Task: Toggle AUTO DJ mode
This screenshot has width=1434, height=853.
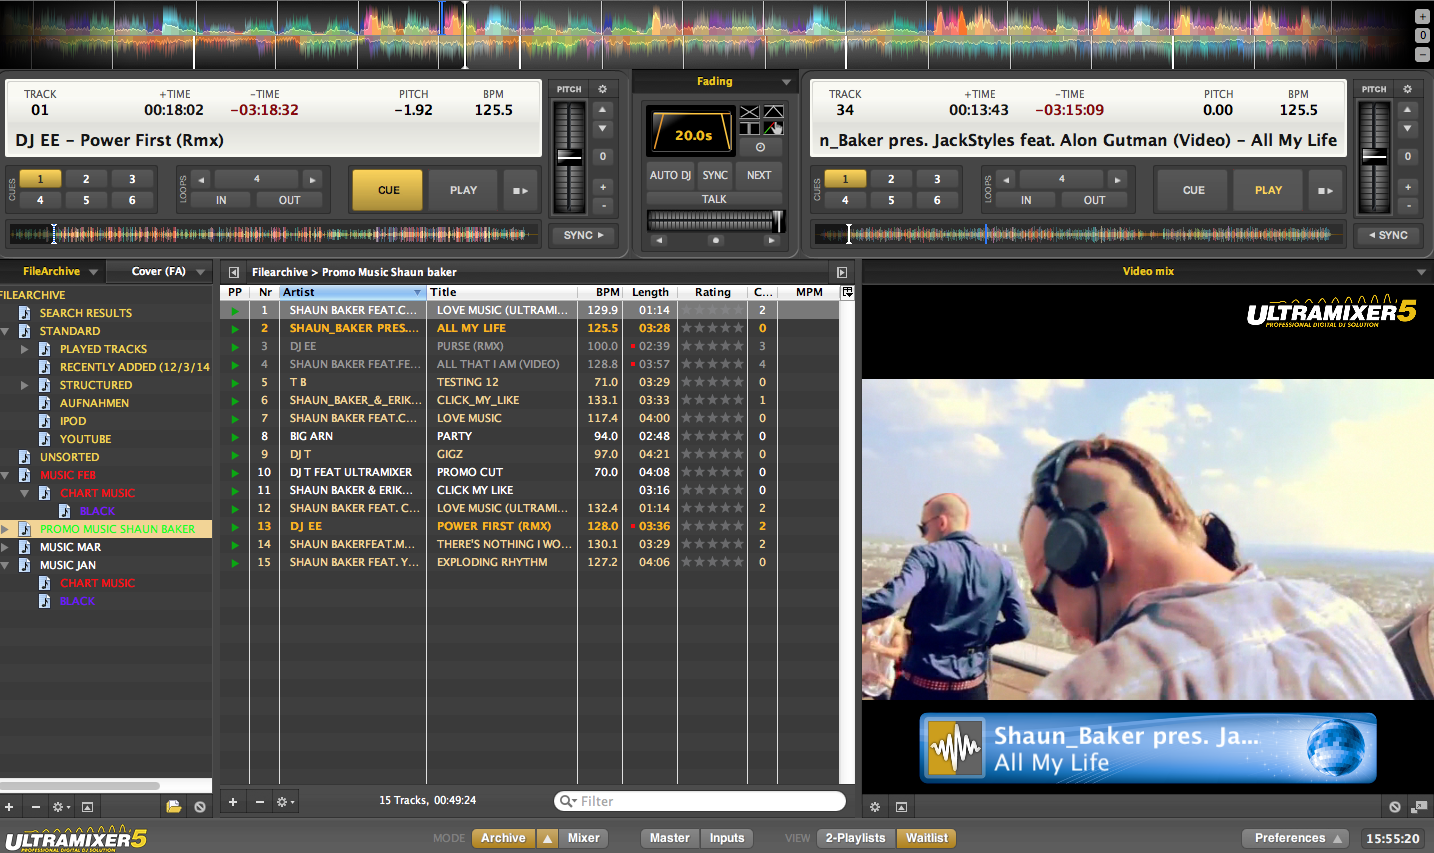Action: [x=670, y=175]
